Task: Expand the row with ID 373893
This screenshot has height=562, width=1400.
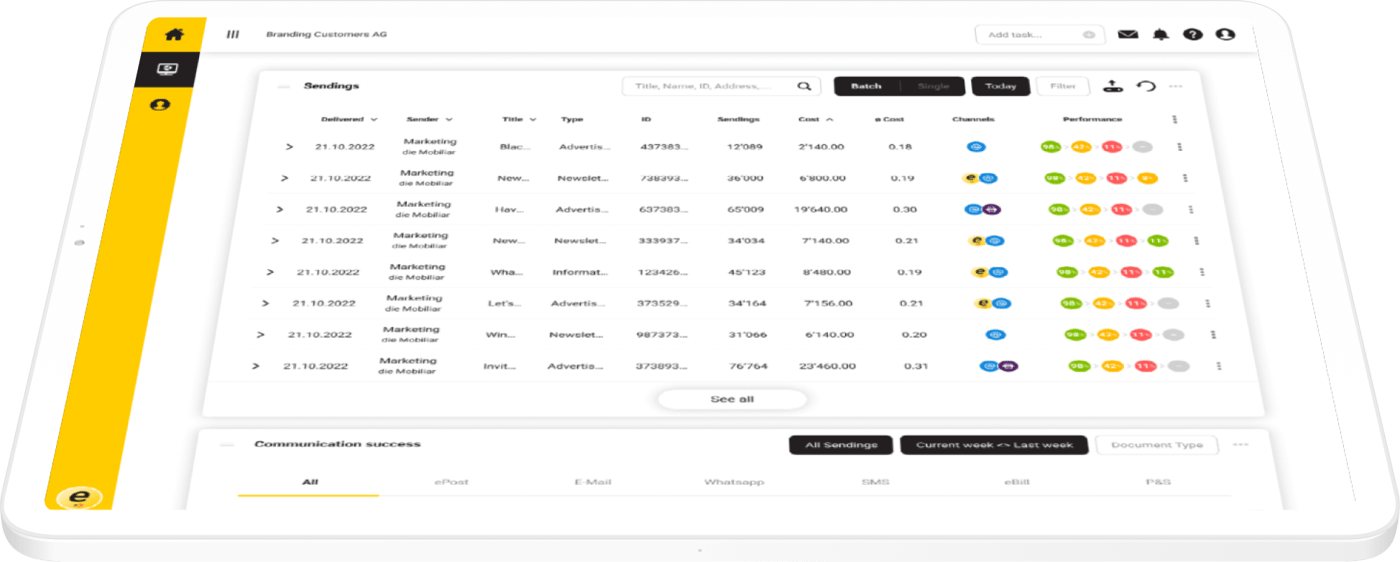Action: (255, 366)
